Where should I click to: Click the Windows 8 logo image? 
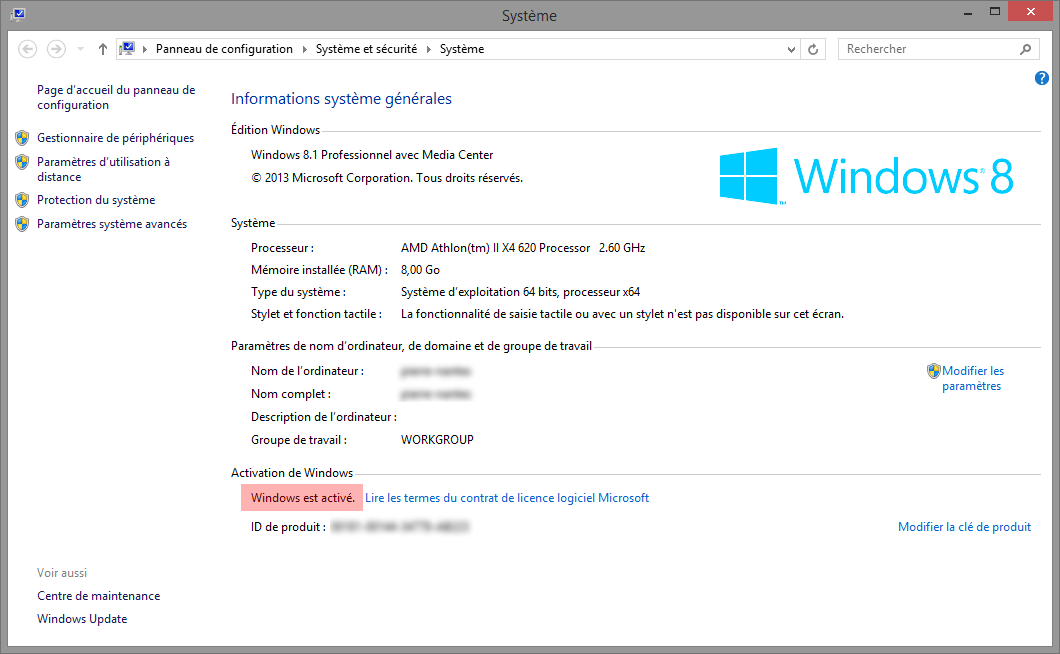click(867, 177)
